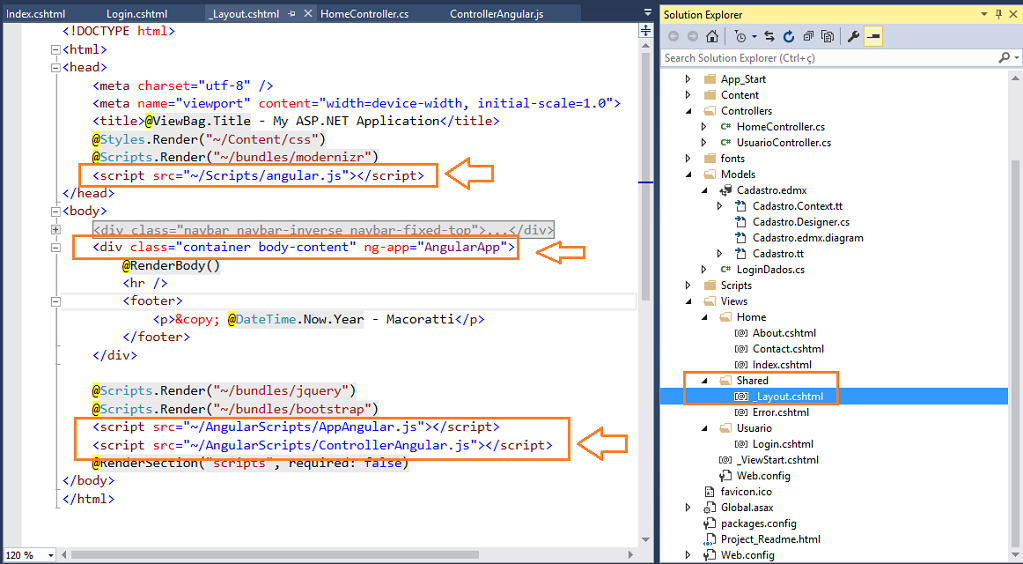This screenshot has height=564, width=1023.
Task: Select Cadastro.Designer.cs file
Action: 801,222
